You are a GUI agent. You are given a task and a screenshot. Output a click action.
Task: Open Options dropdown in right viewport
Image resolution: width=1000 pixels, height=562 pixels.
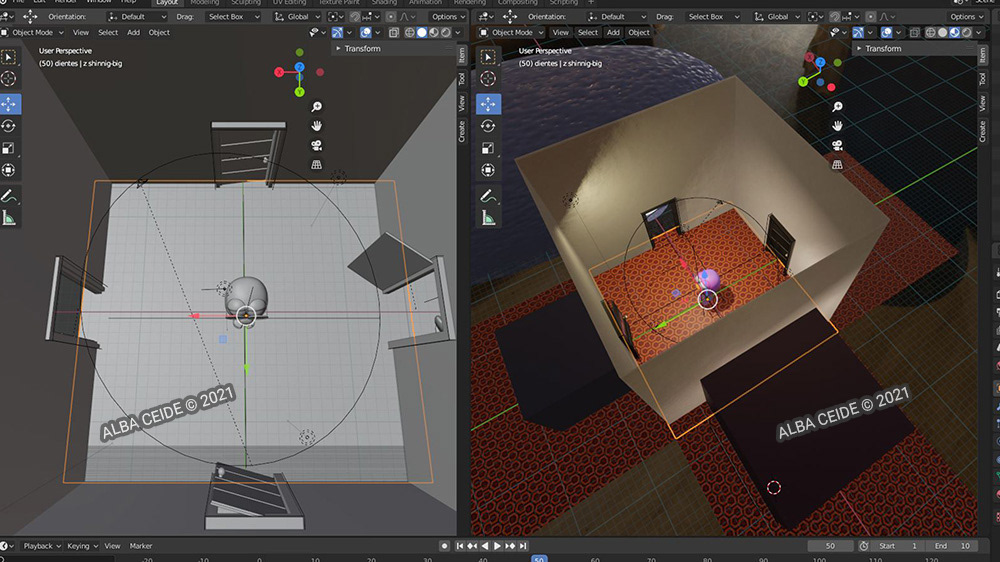click(966, 17)
